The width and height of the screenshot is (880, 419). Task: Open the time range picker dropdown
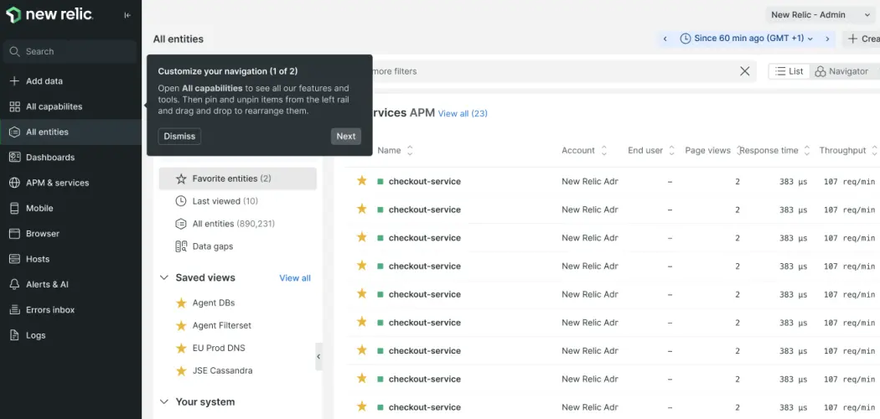point(746,39)
